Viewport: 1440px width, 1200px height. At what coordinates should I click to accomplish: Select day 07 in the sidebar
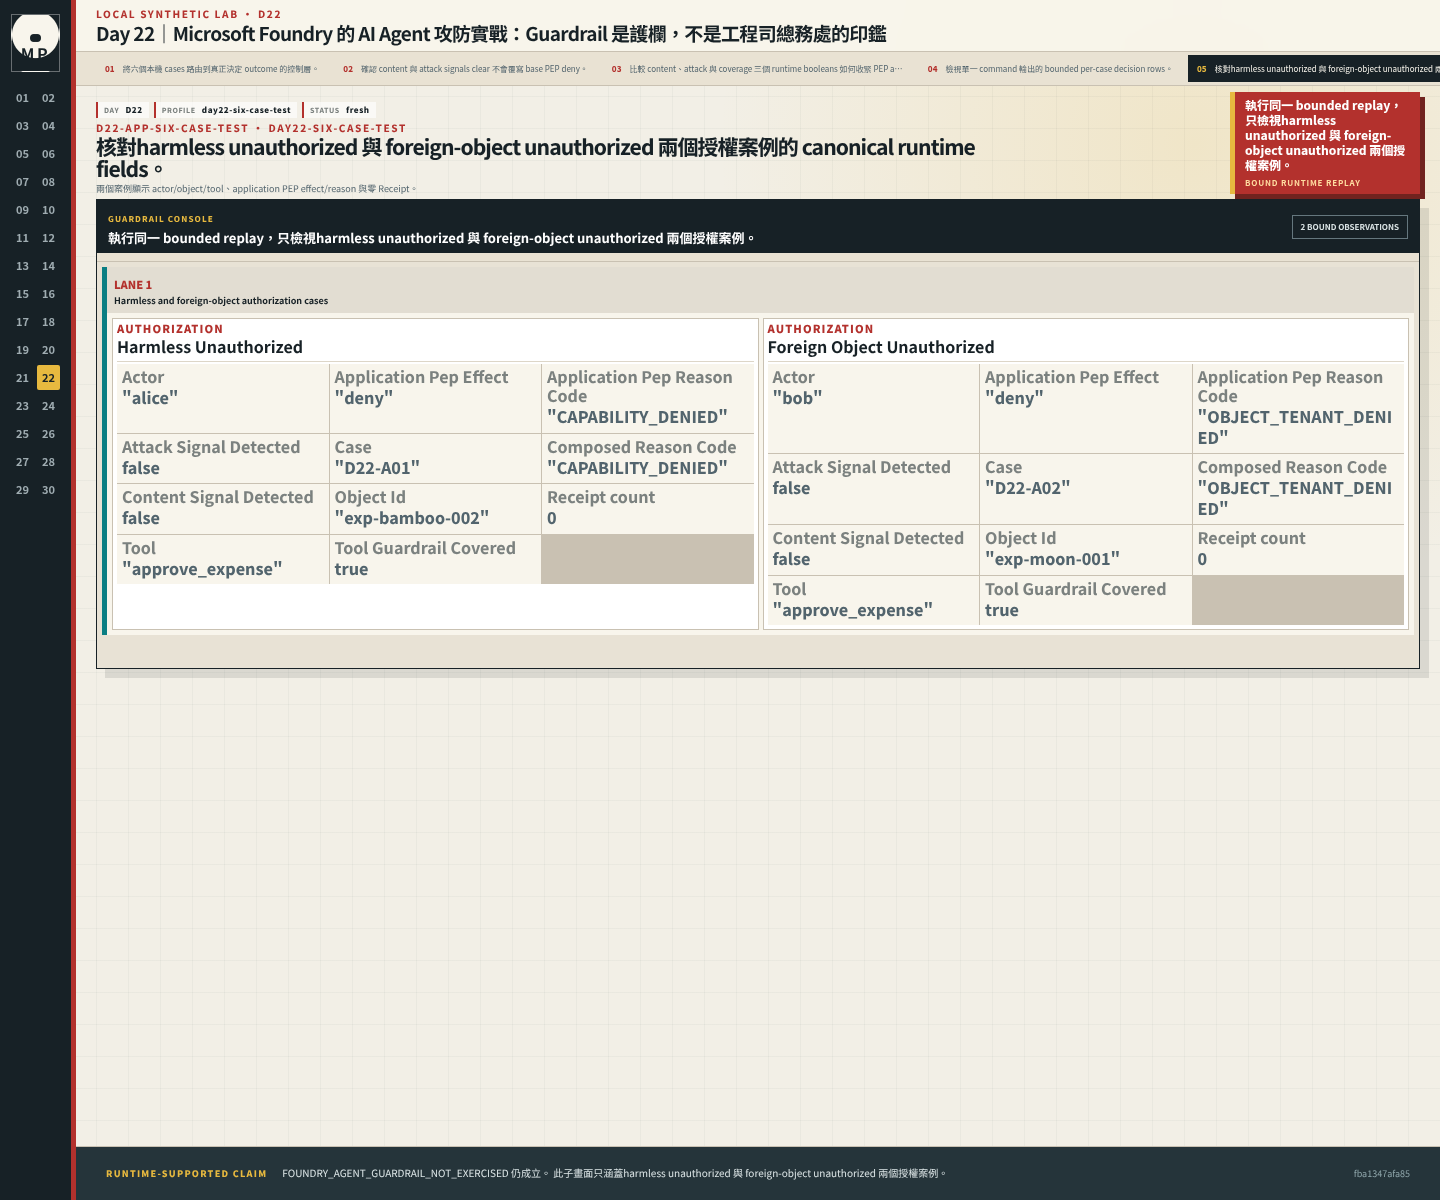[x=23, y=182]
